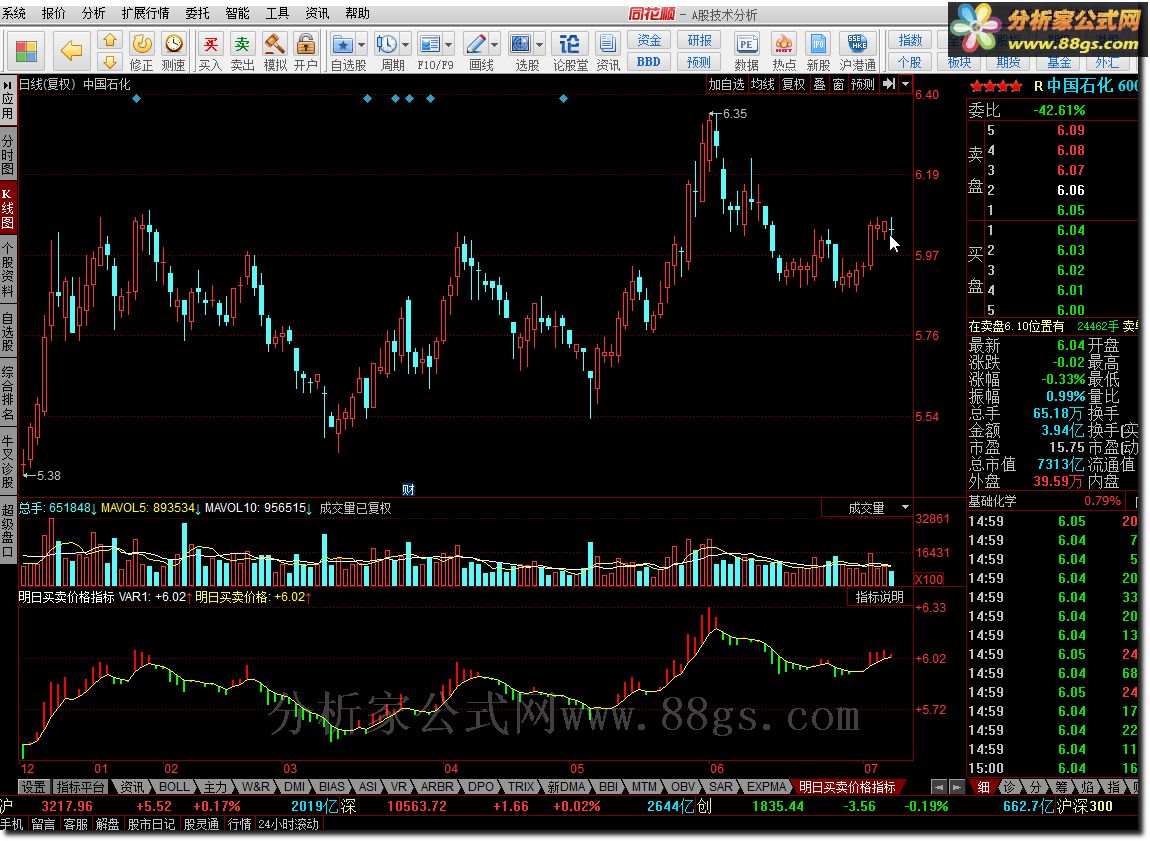Select the W&R indicator tab
Image resolution: width=1150 pixels, height=841 pixels.
click(x=255, y=787)
